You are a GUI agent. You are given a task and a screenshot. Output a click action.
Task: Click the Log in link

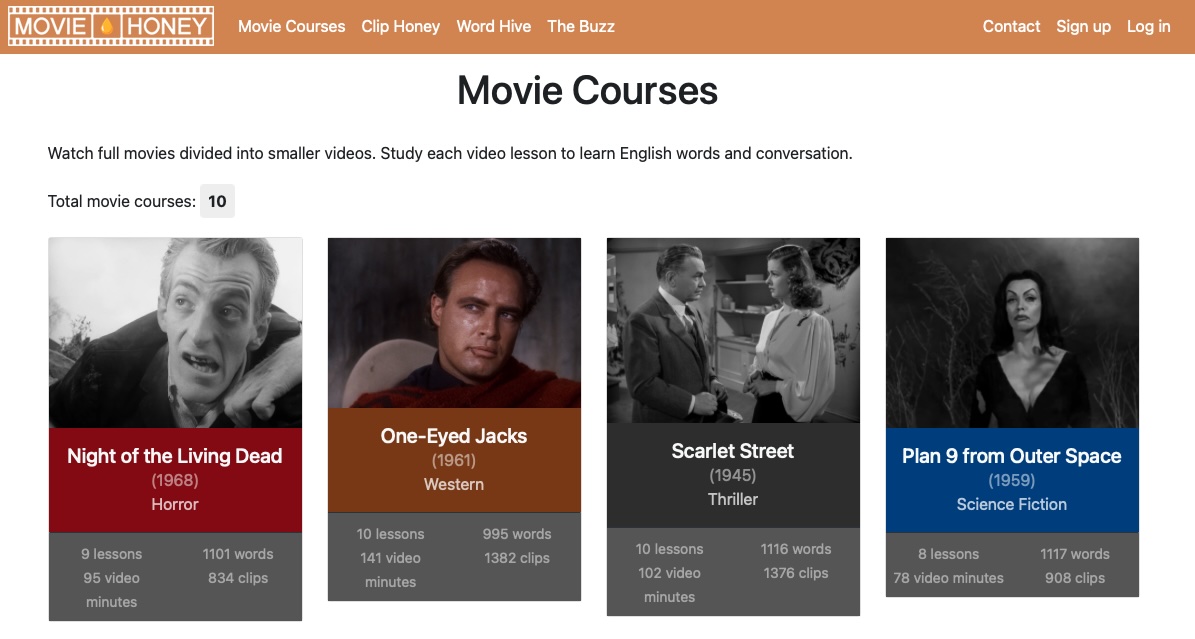(1148, 26)
